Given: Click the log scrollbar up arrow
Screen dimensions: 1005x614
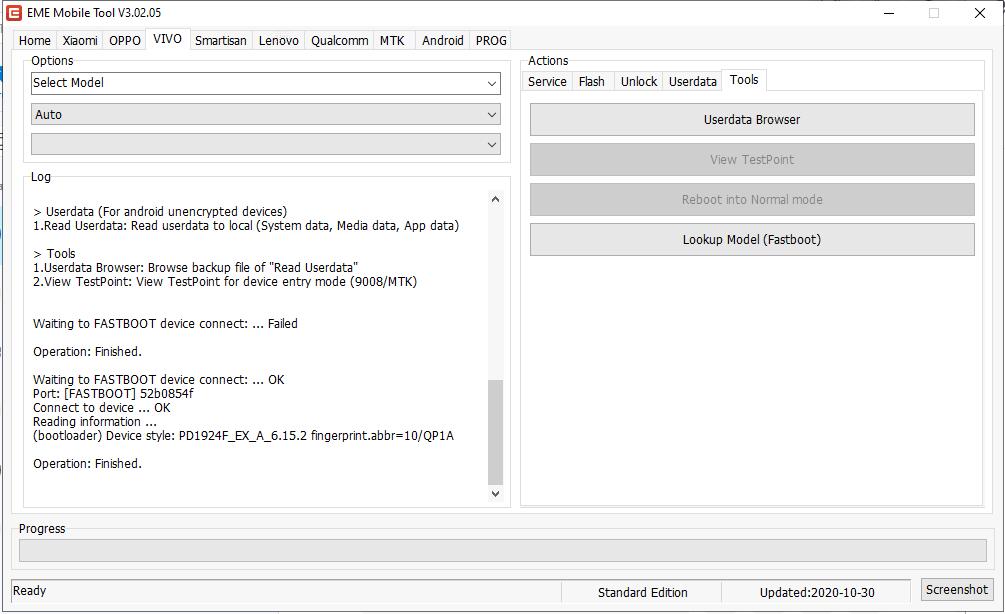Looking at the screenshot, I should click(495, 199).
